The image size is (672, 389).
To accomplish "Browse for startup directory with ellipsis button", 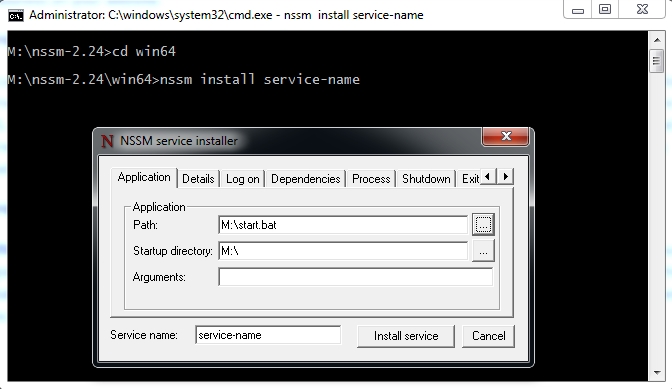I will click(x=483, y=251).
